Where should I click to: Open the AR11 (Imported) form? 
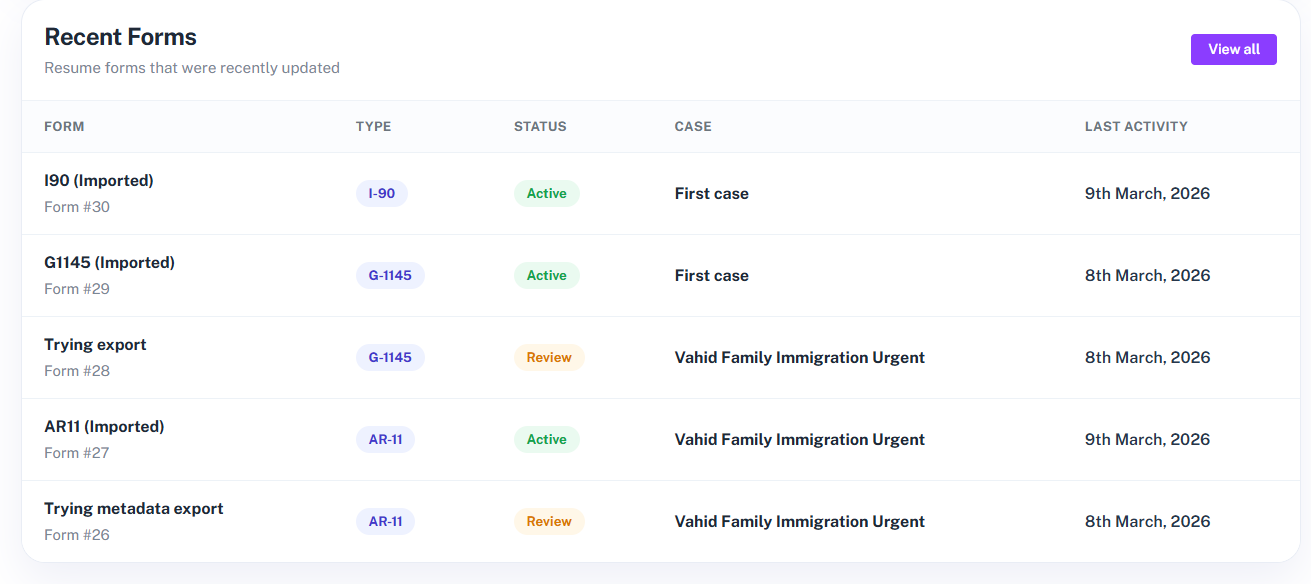click(104, 427)
